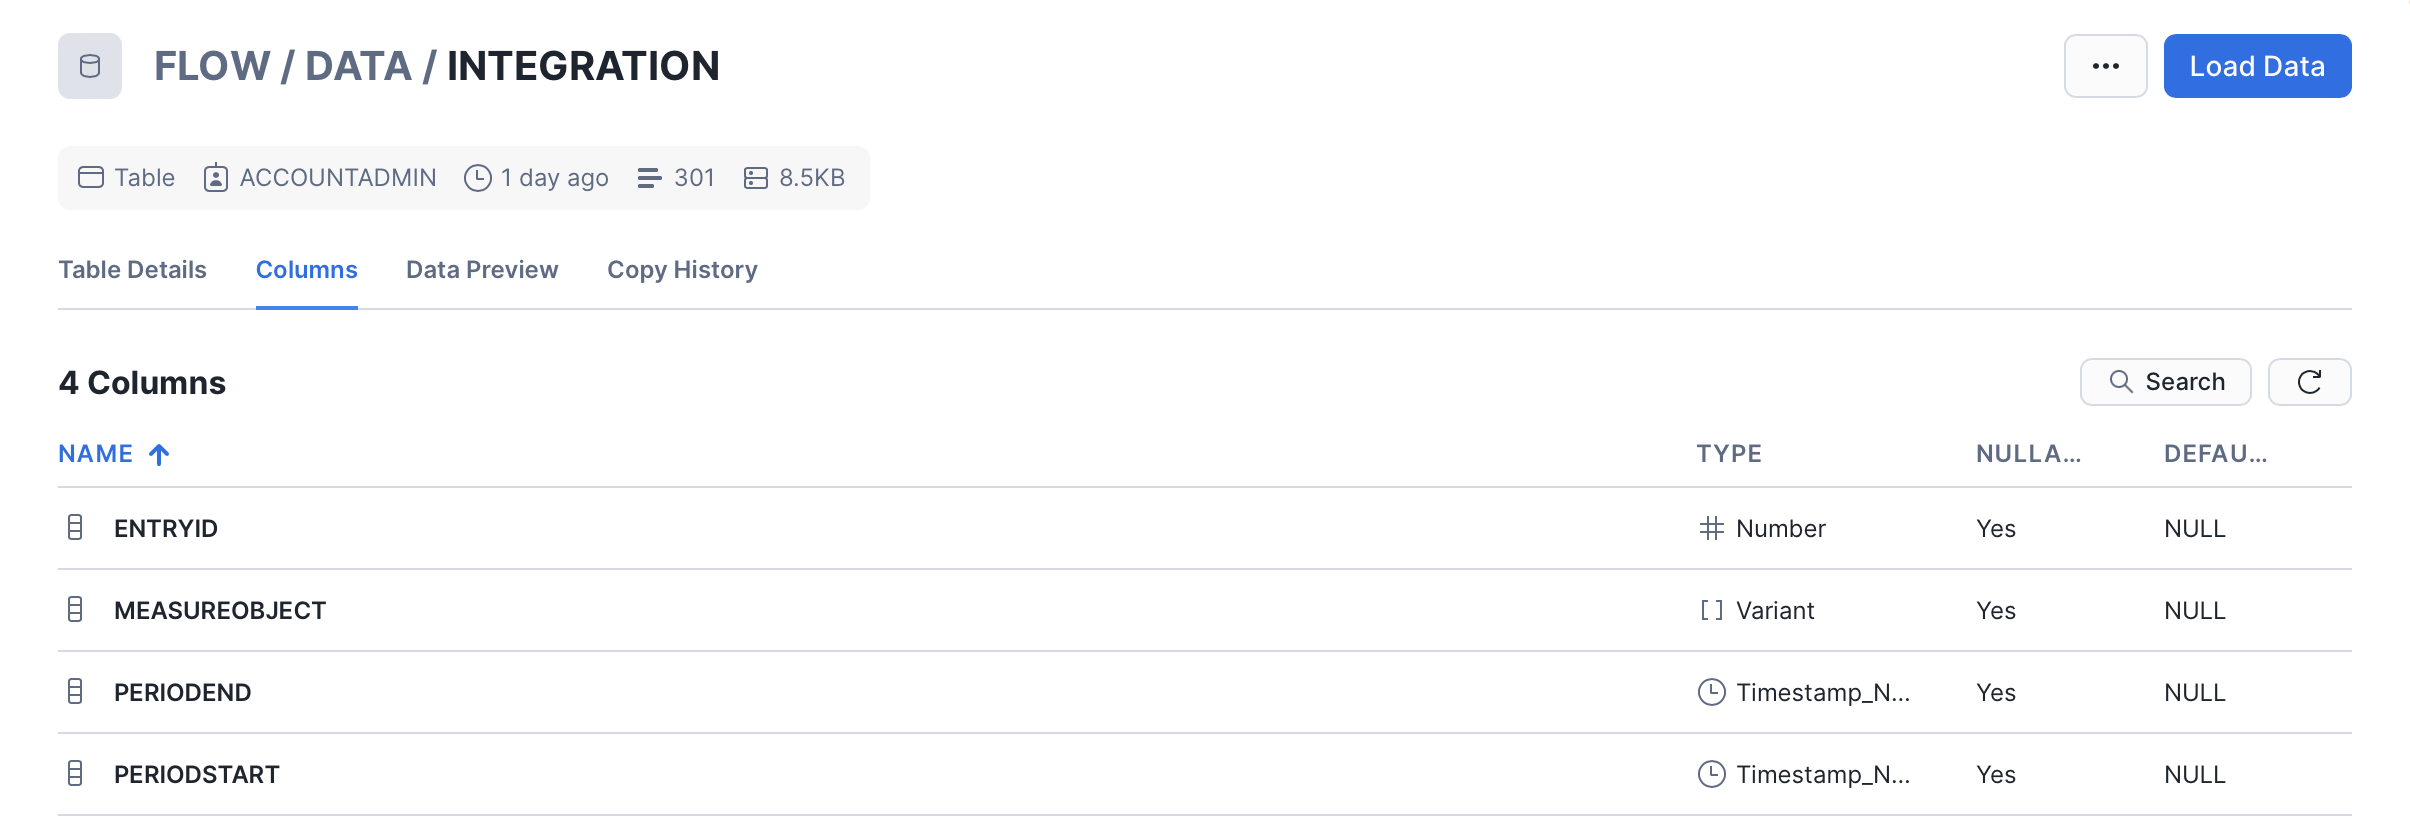Click the ACCOUNTADMIN owner role icon
Viewport: 2410px width, 832px height.
tap(215, 178)
